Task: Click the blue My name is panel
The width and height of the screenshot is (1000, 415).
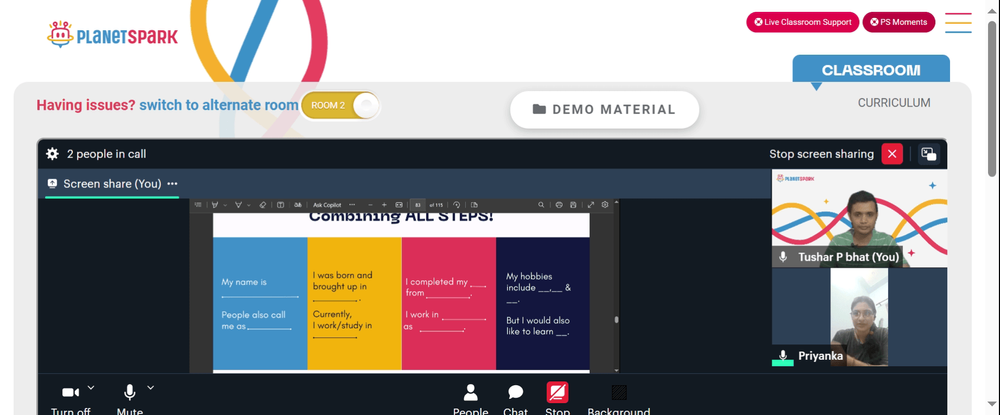Action: tap(260, 303)
